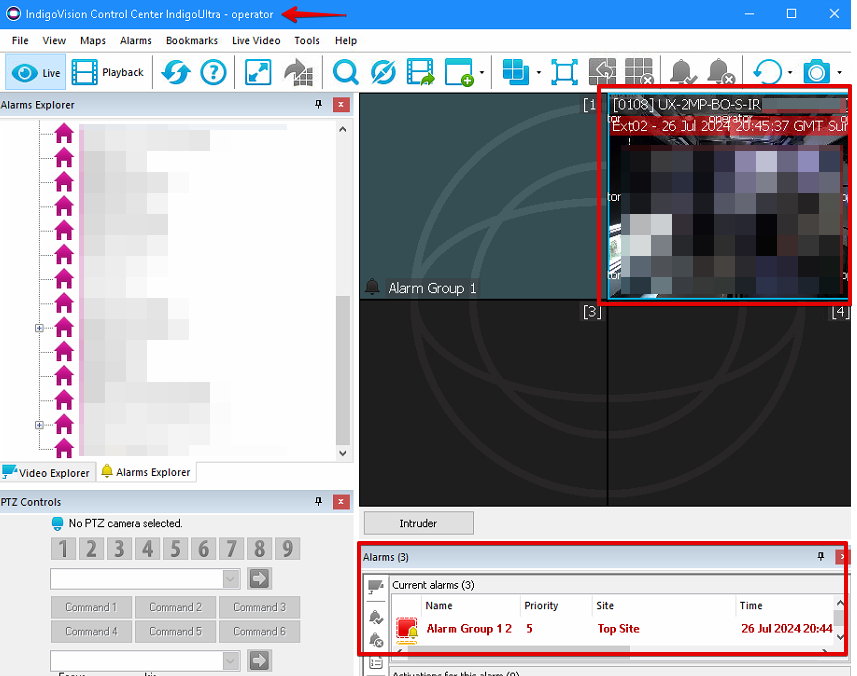Clear alarm using Alarms panel sidebar icon
Viewport: 857px width, 676px height.
(375, 639)
